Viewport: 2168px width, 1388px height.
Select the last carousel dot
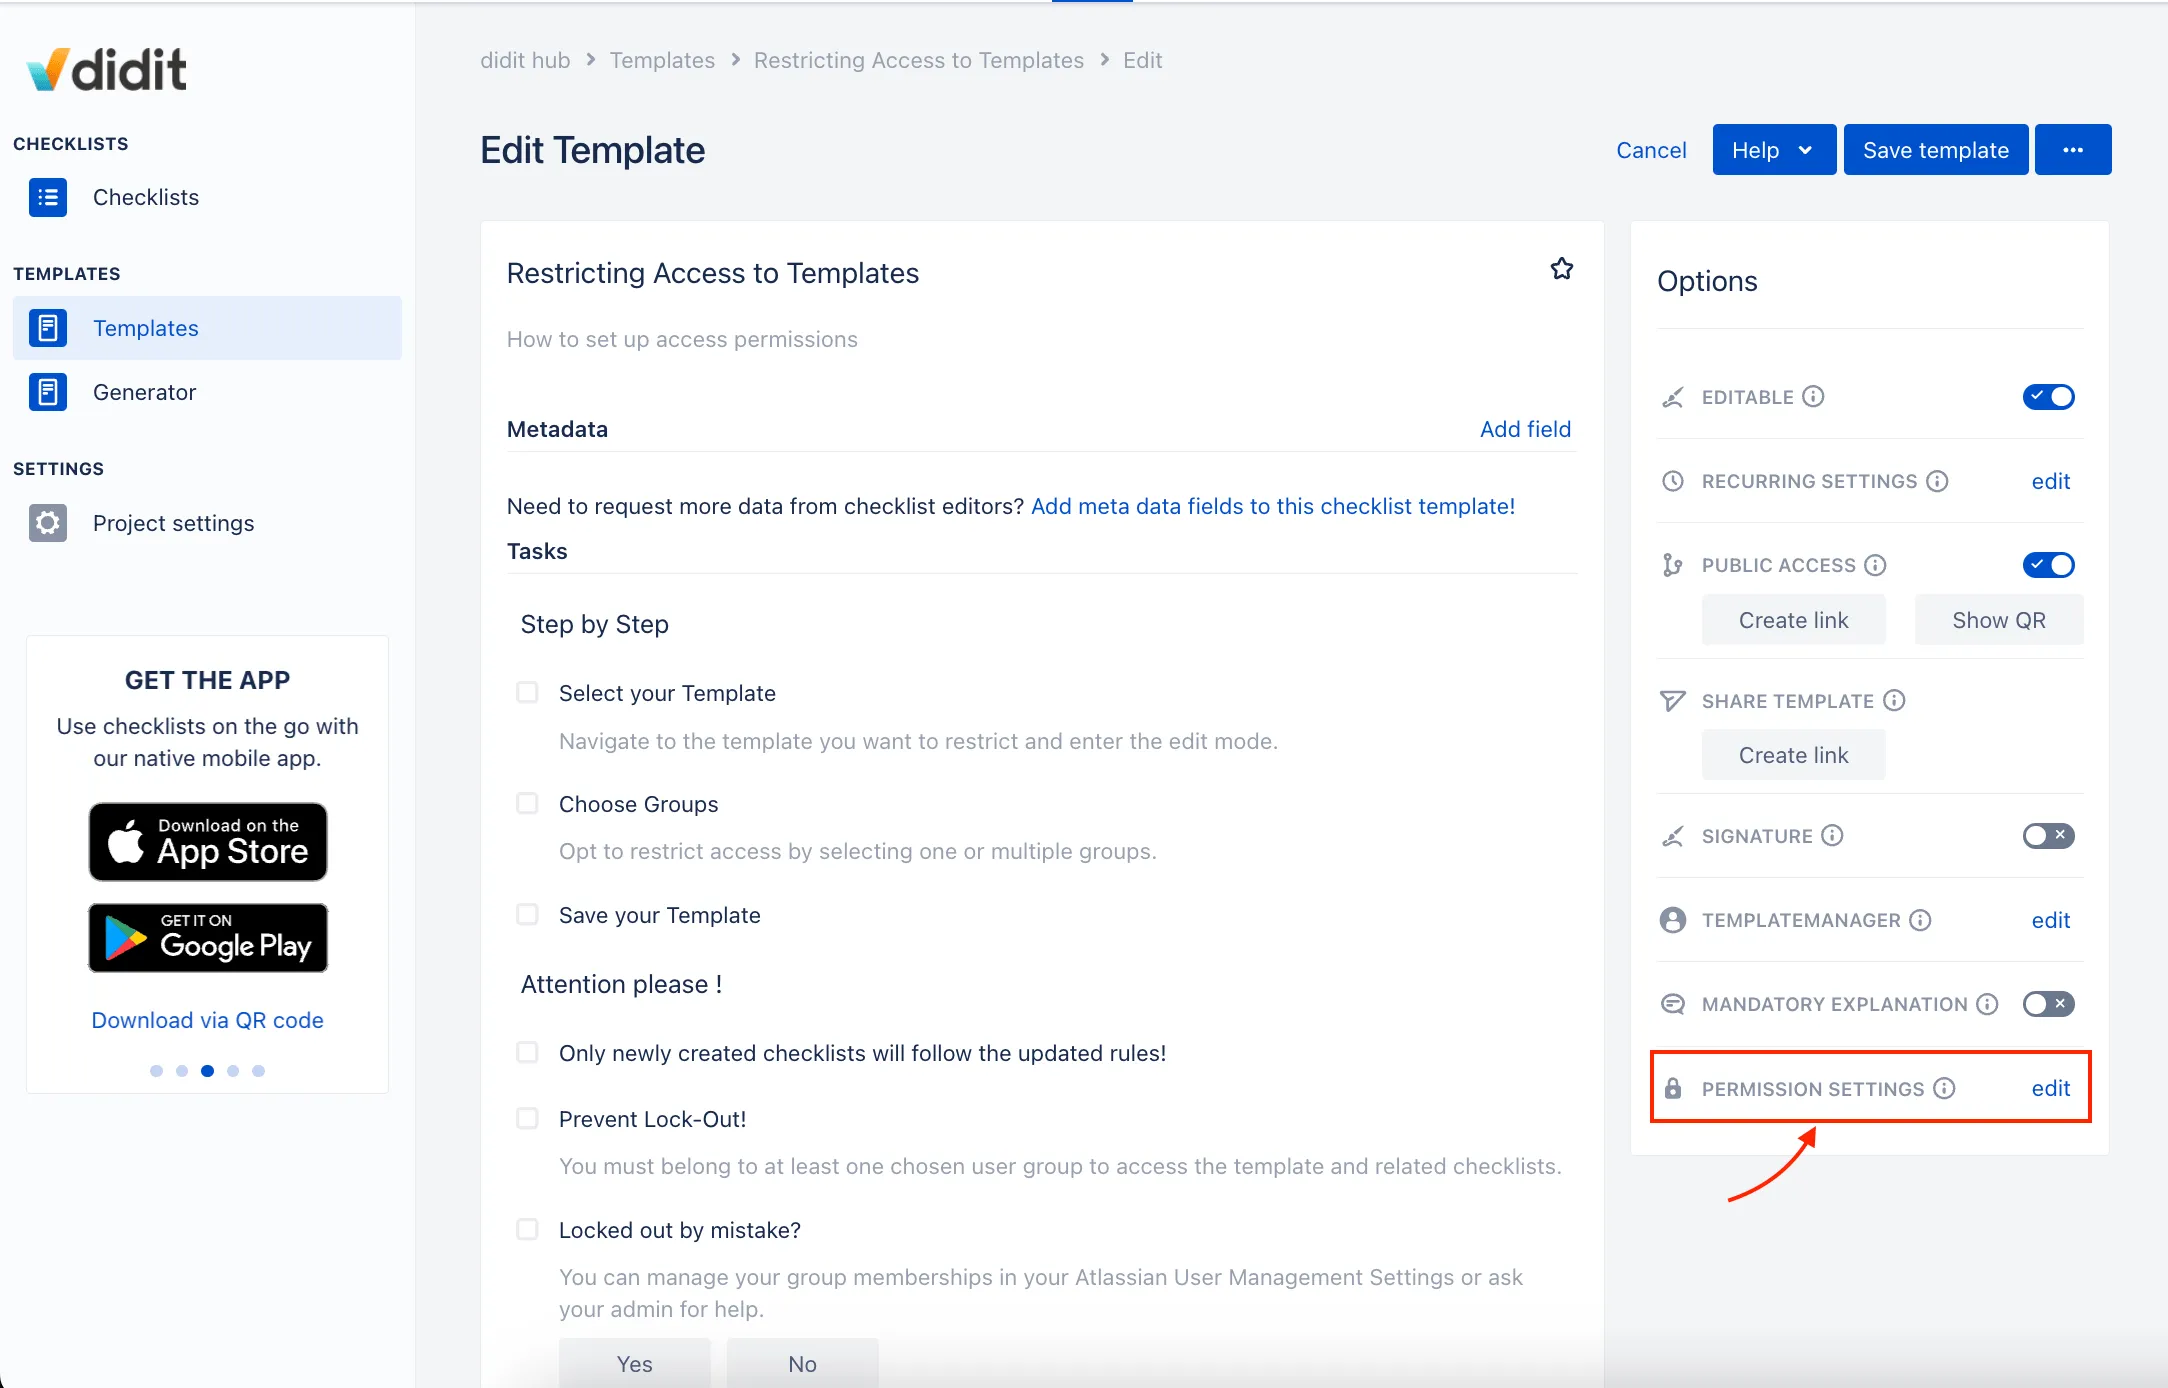(258, 1071)
